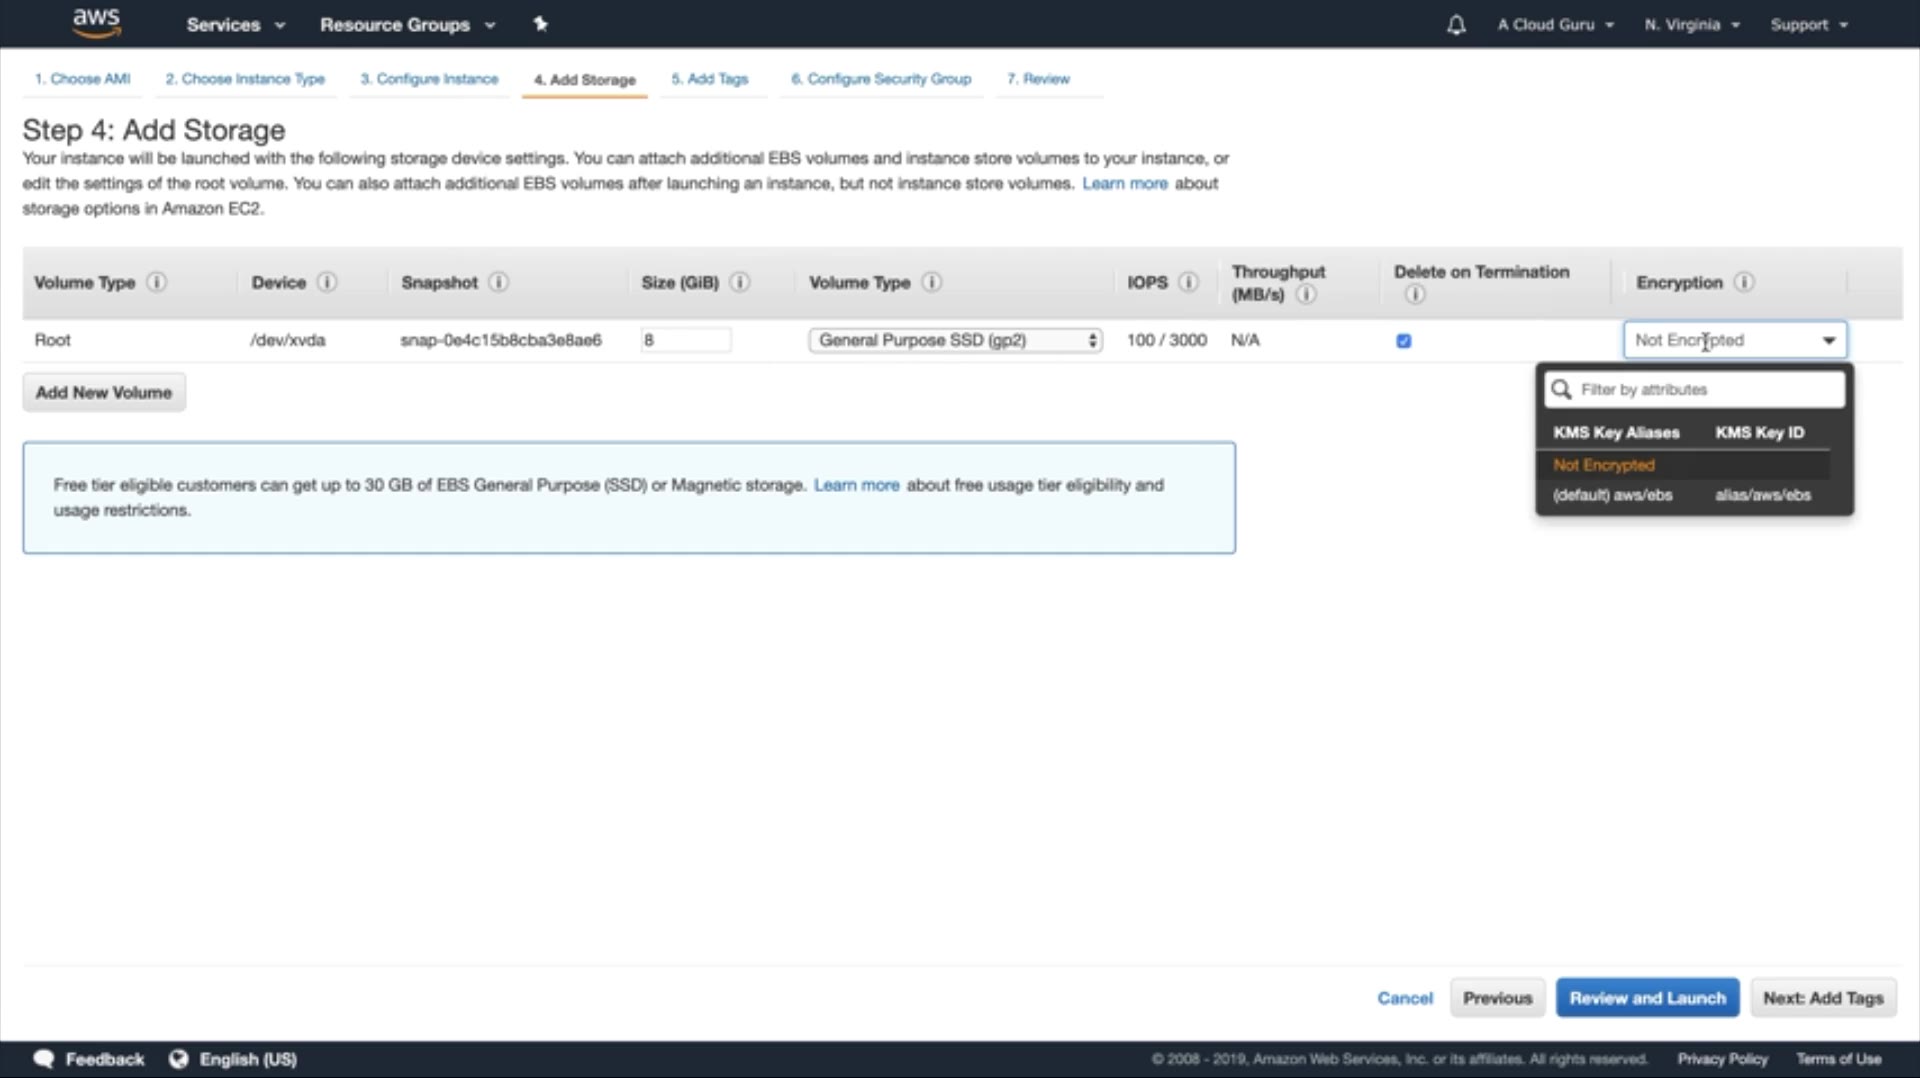The image size is (1920, 1078).
Task: Click info icon beside Encryption header
Action: tap(1744, 283)
